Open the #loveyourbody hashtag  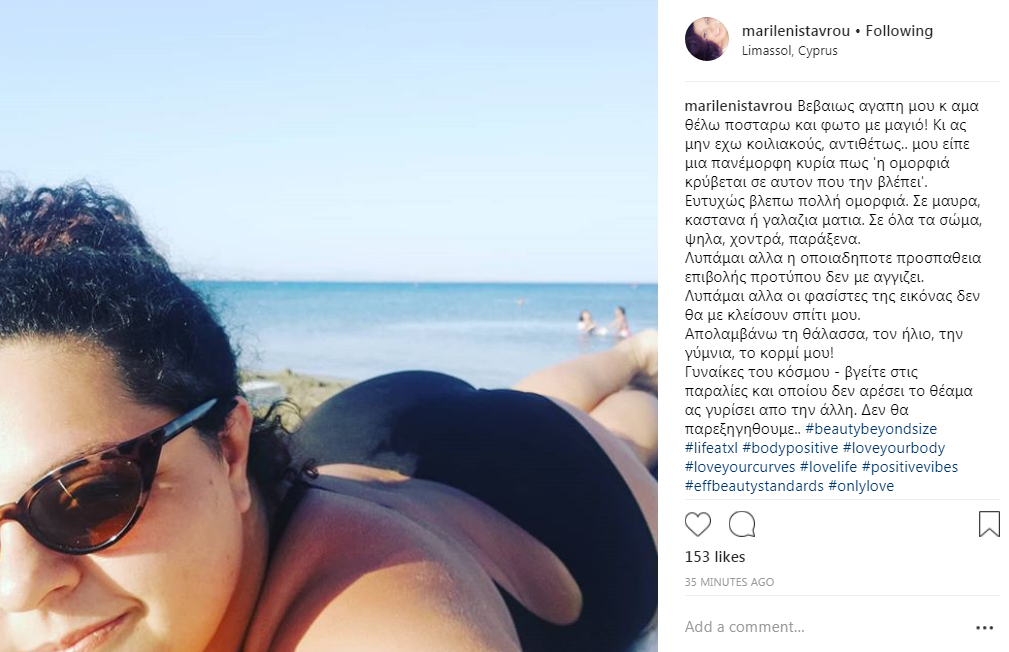894,448
